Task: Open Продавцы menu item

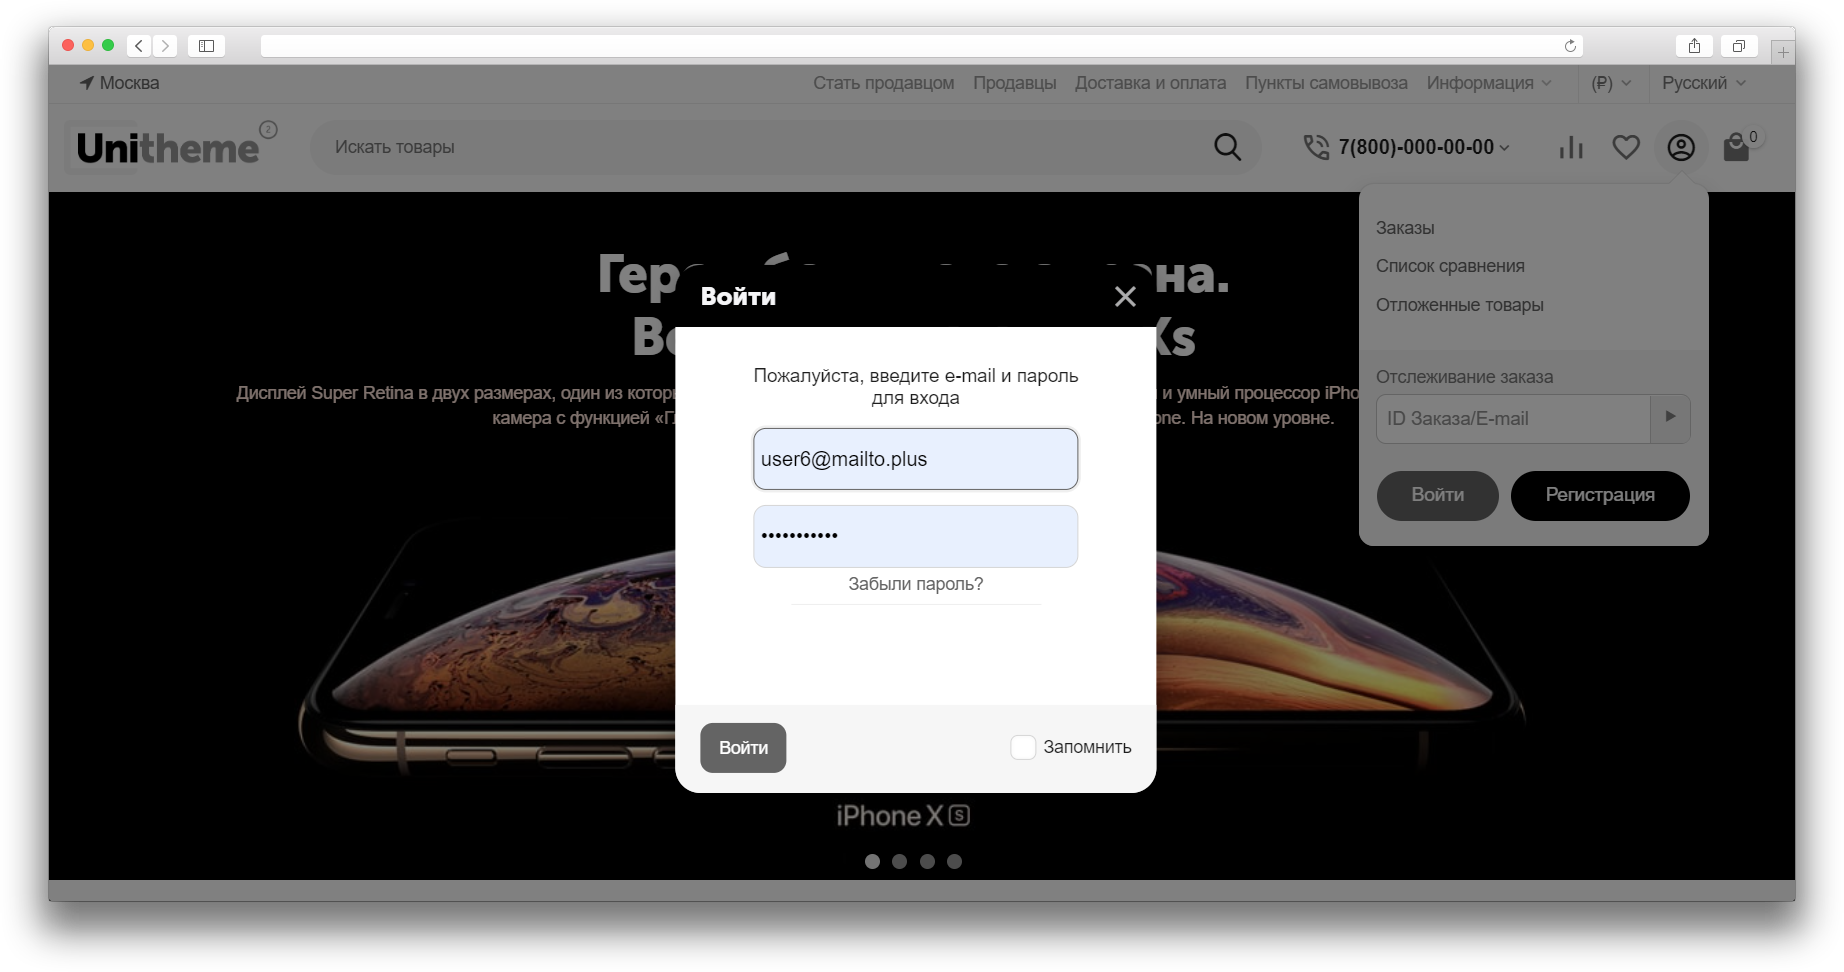Action: coord(1014,83)
